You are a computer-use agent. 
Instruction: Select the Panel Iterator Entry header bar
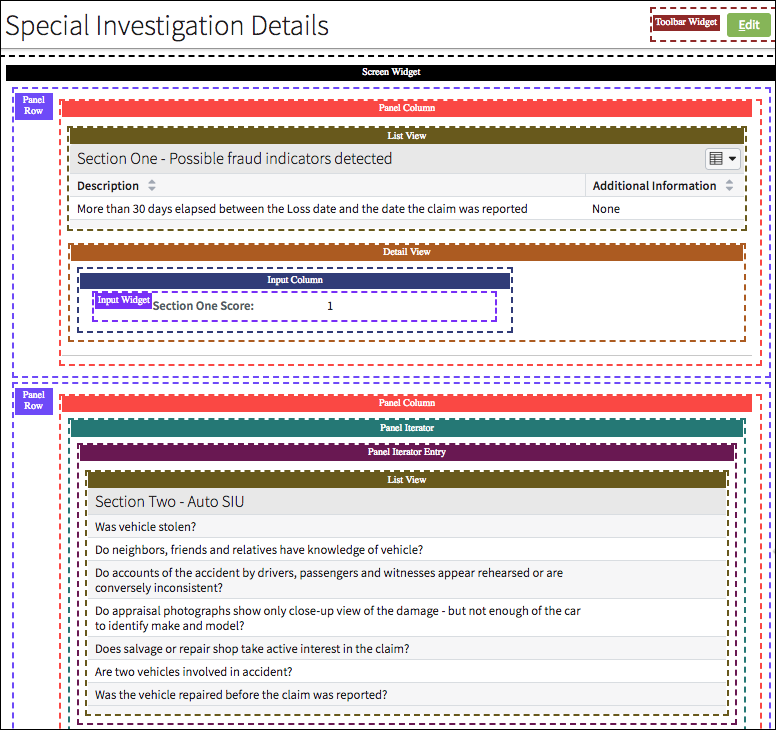(406, 452)
